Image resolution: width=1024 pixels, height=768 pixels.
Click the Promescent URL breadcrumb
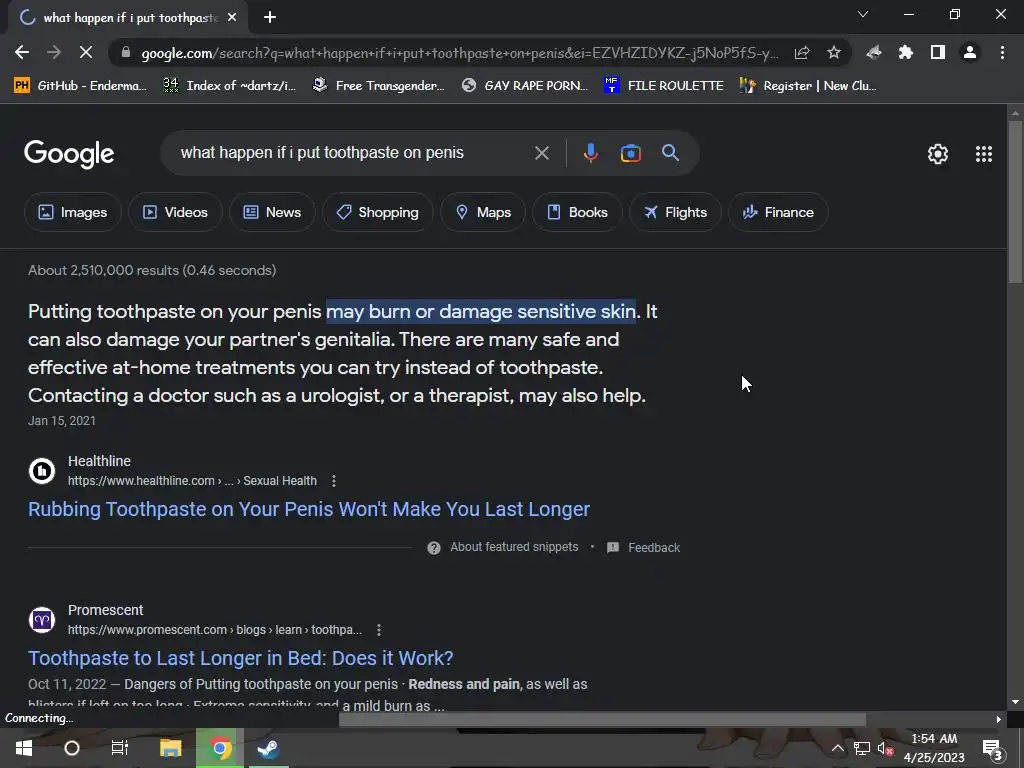(x=215, y=630)
